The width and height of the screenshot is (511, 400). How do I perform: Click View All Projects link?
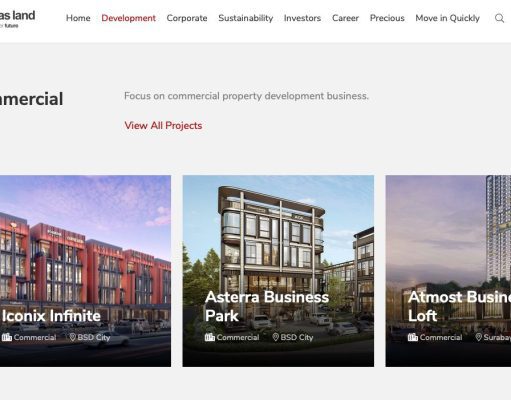(163, 126)
